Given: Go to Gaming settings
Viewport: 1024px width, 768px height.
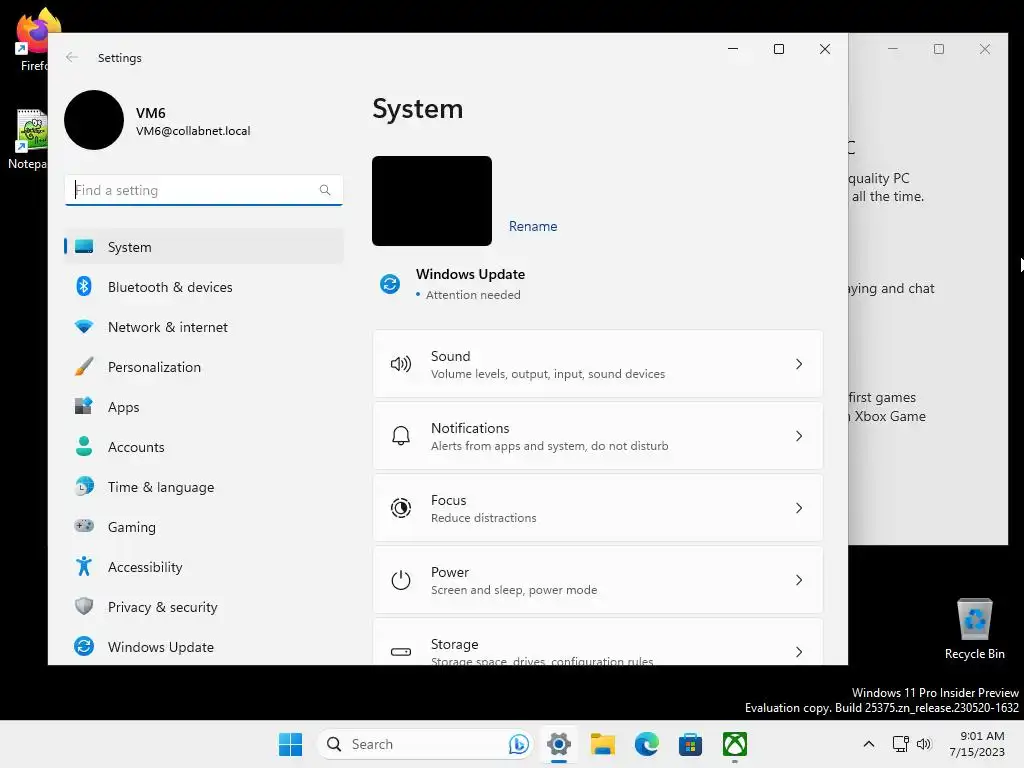Looking at the screenshot, I should click(204, 526).
